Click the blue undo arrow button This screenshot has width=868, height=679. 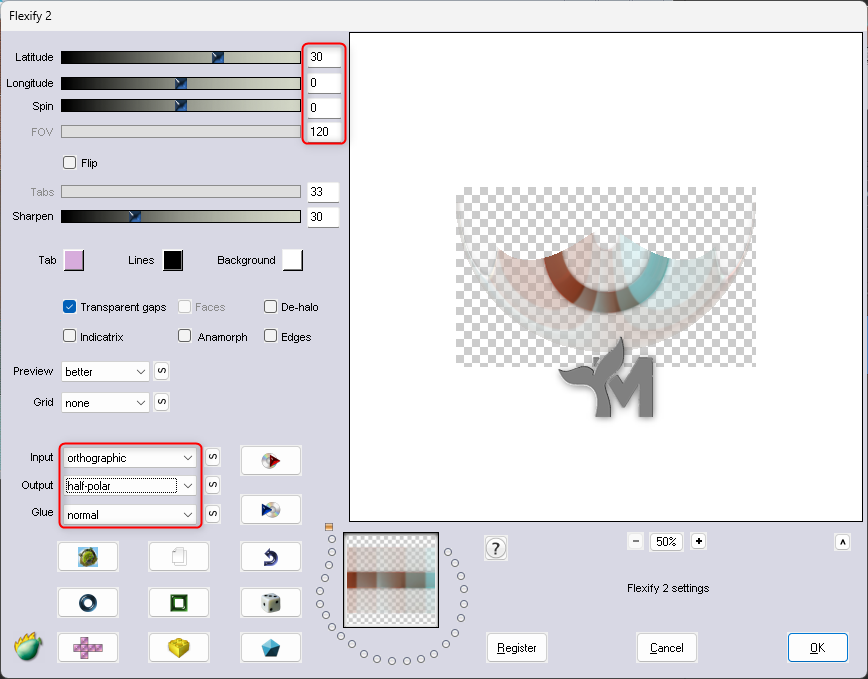pos(270,557)
